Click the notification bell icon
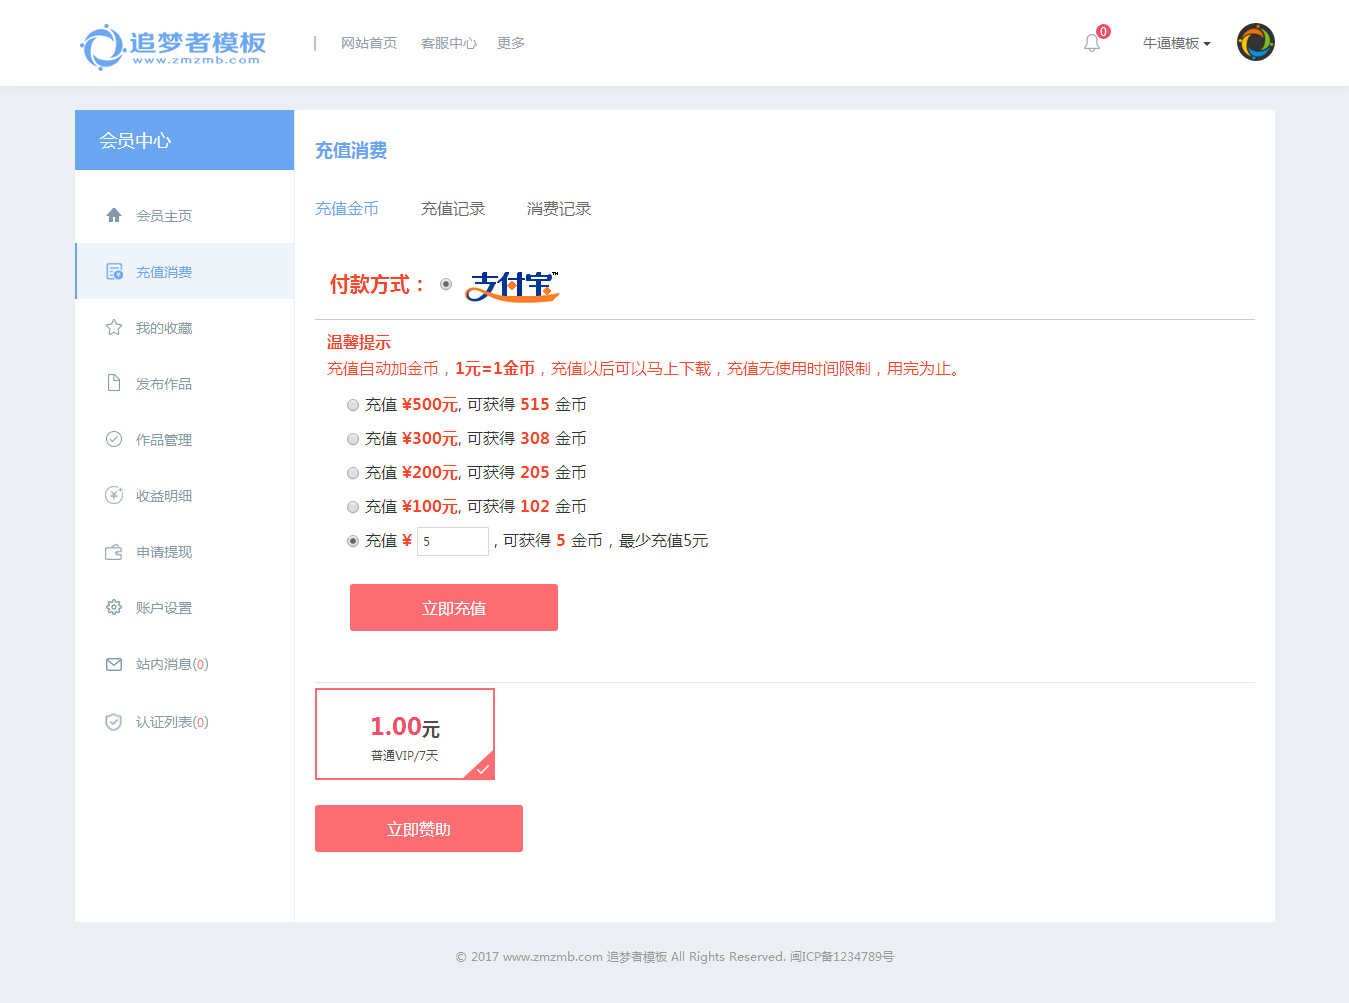1349x1003 pixels. [1091, 43]
